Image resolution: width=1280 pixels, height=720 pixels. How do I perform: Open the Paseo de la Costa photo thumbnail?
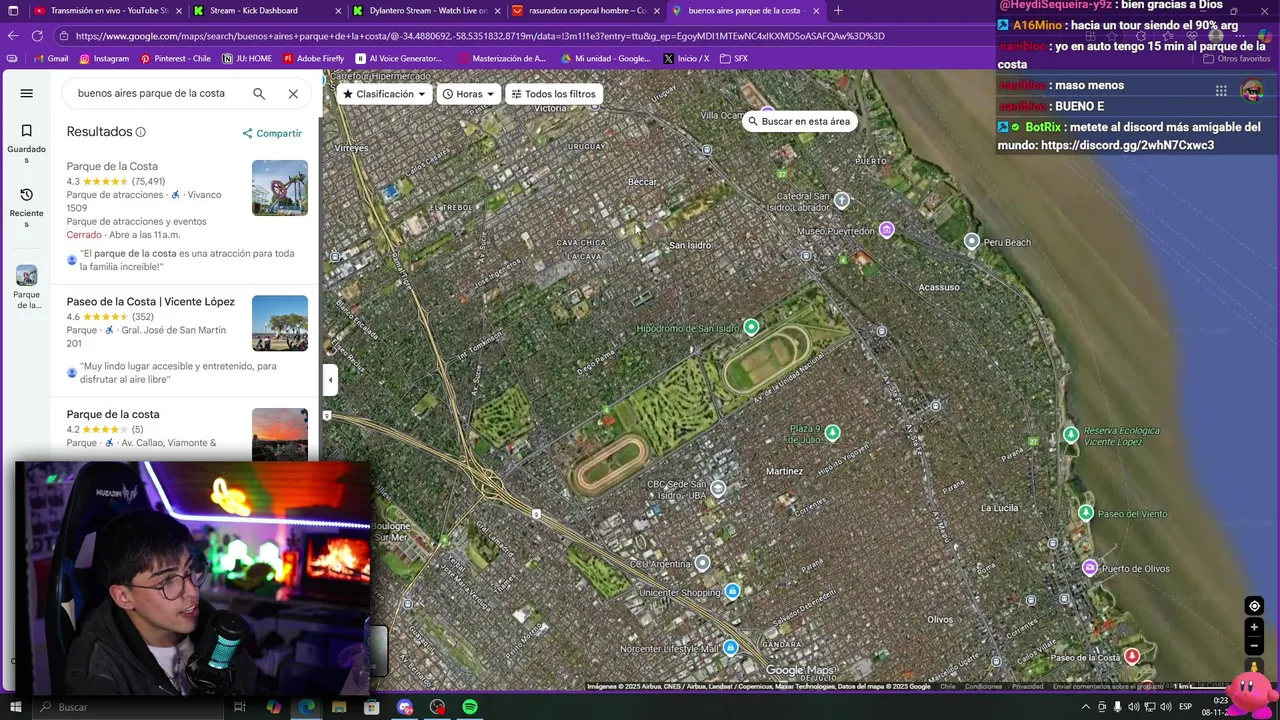click(x=280, y=323)
